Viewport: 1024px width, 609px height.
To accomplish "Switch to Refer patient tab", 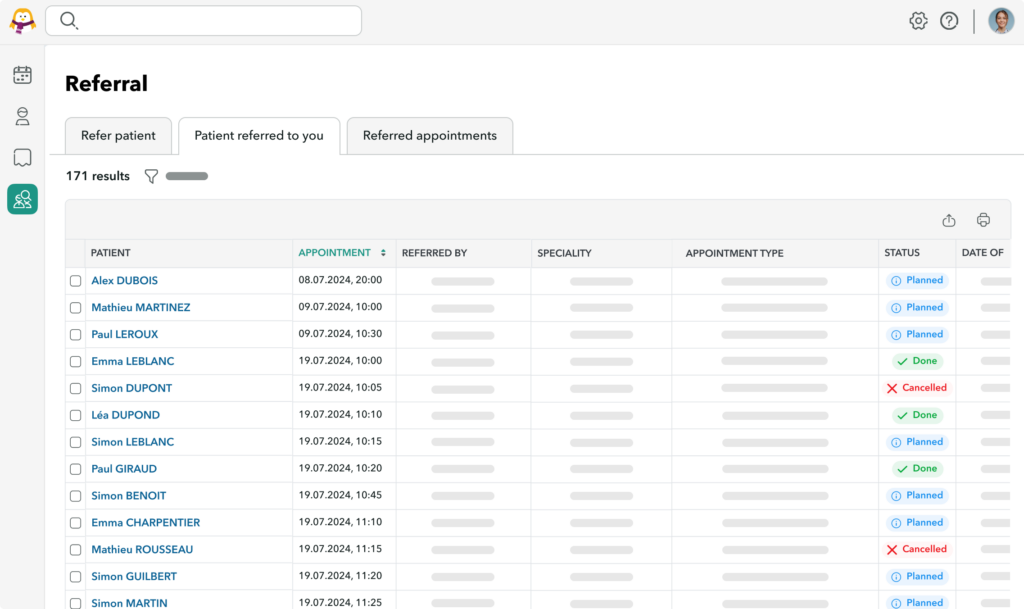I will point(118,136).
